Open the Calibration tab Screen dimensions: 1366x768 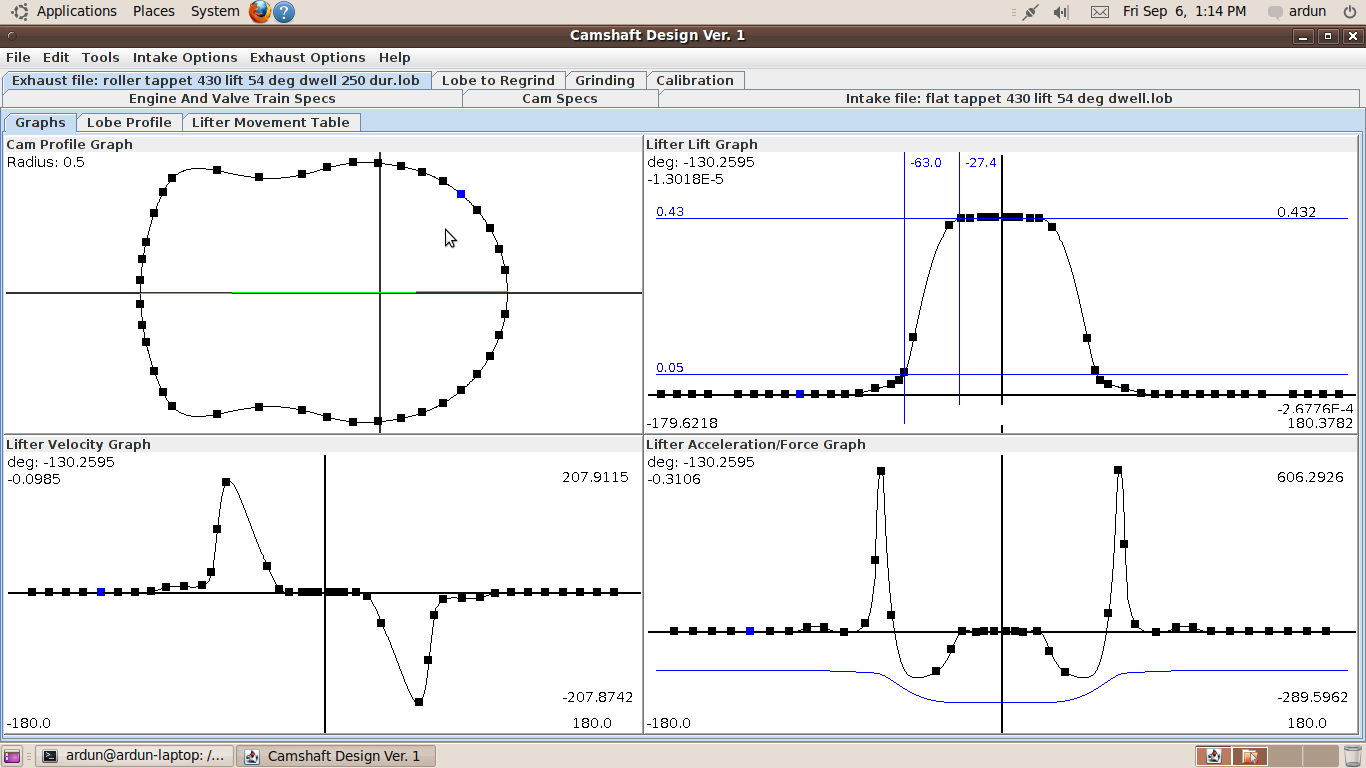point(694,80)
